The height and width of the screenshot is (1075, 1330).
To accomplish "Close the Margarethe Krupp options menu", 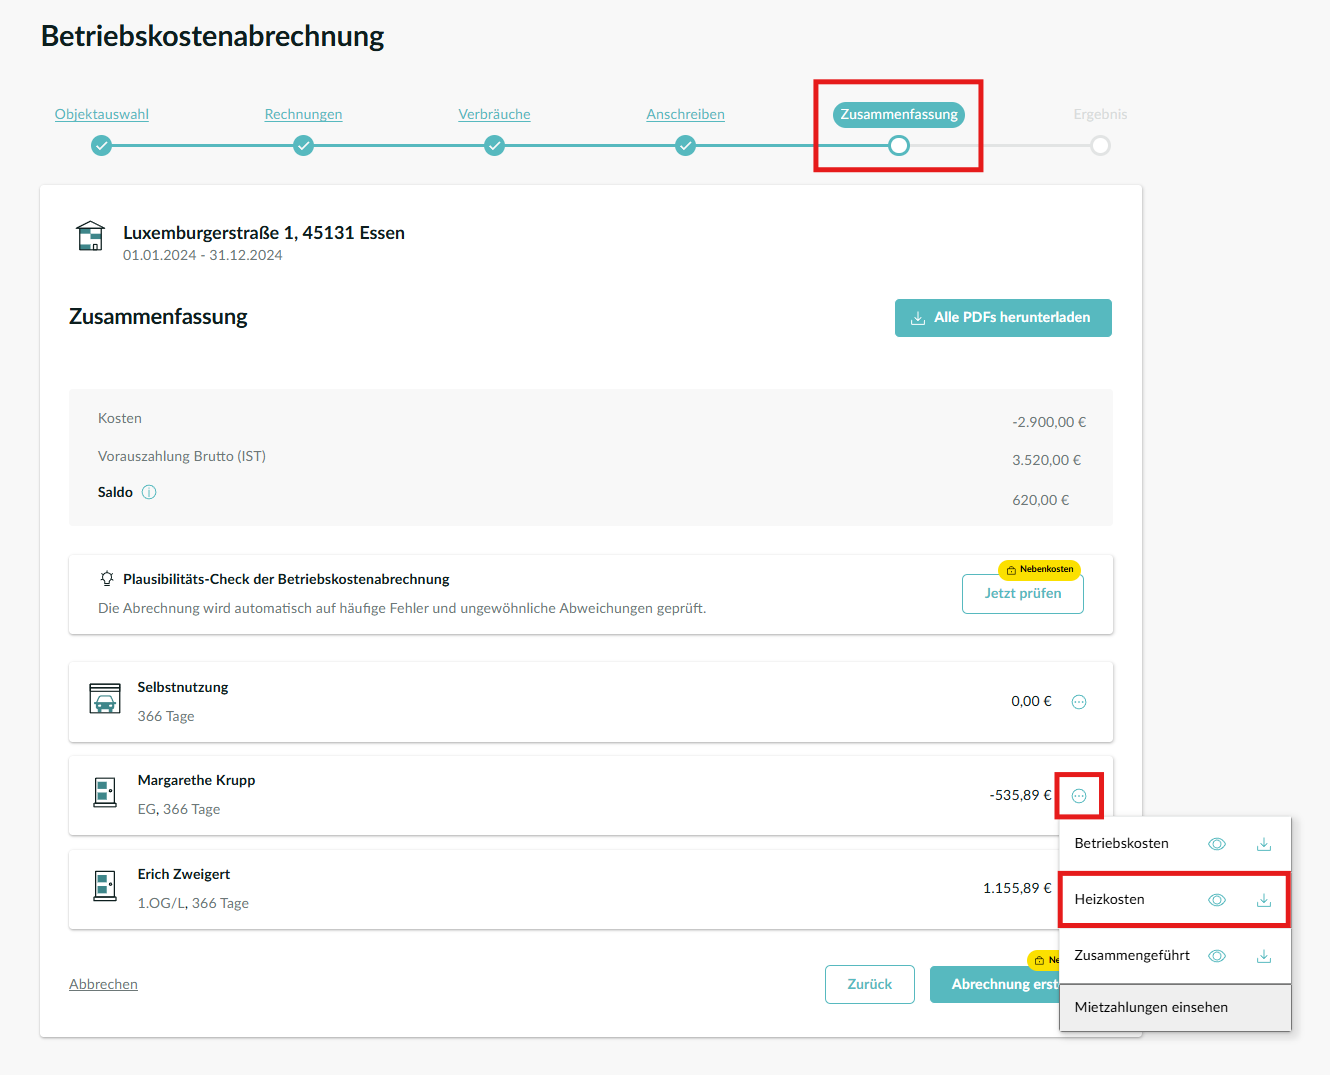I will pos(1079,796).
